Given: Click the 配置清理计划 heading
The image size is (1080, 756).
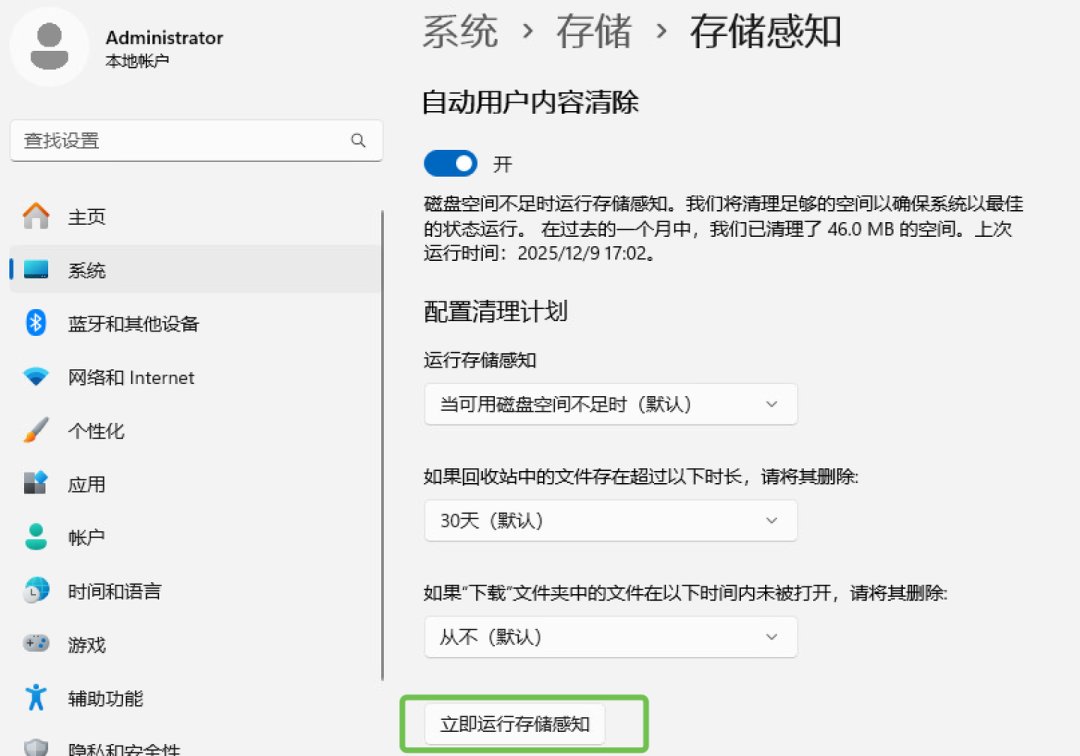Looking at the screenshot, I should click(x=495, y=311).
